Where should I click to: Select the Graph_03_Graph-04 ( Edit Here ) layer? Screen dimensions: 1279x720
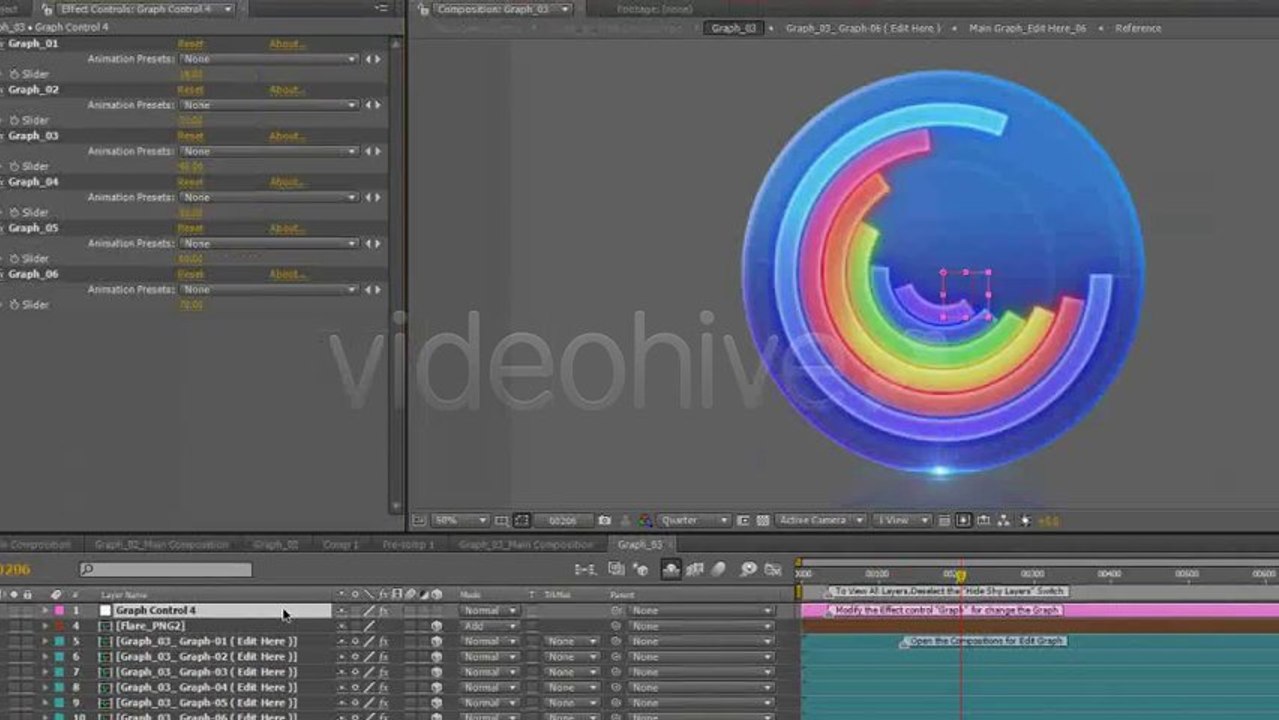pyautogui.click(x=206, y=687)
